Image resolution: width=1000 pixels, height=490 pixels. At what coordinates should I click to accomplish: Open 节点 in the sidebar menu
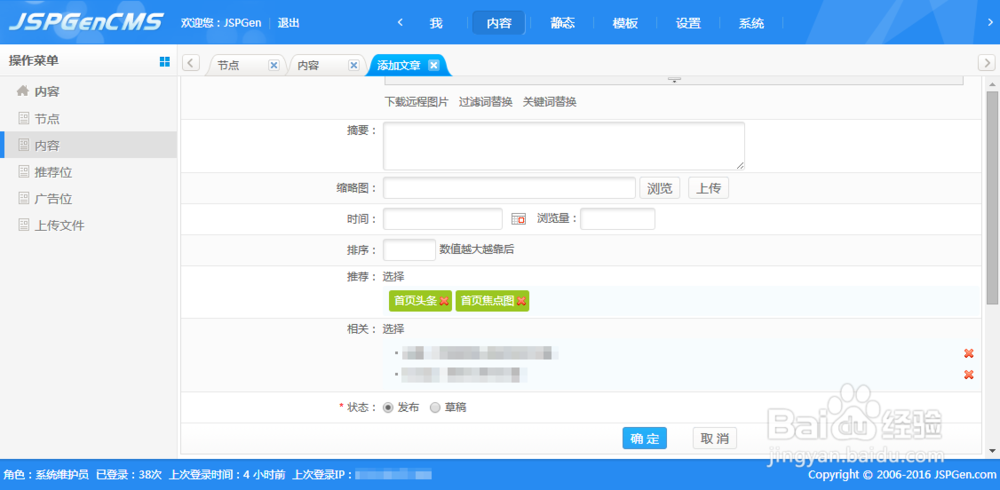tap(47, 119)
